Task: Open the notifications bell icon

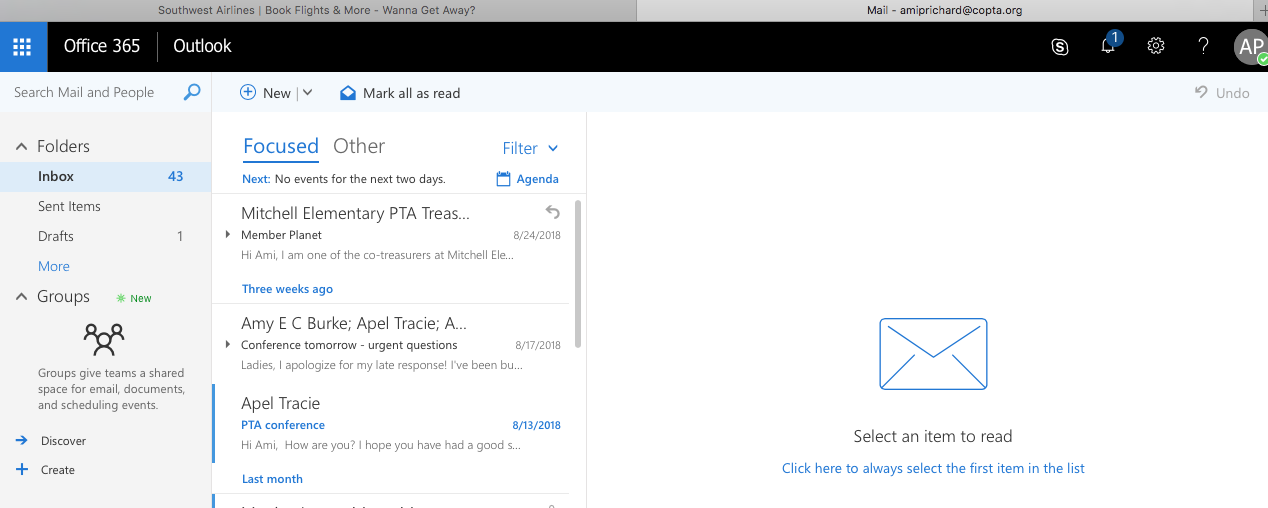Action: 1108,46
